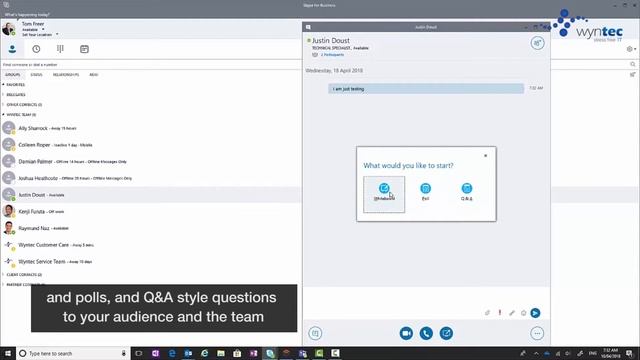Attach a file with the paperclip icon

pos(487,313)
